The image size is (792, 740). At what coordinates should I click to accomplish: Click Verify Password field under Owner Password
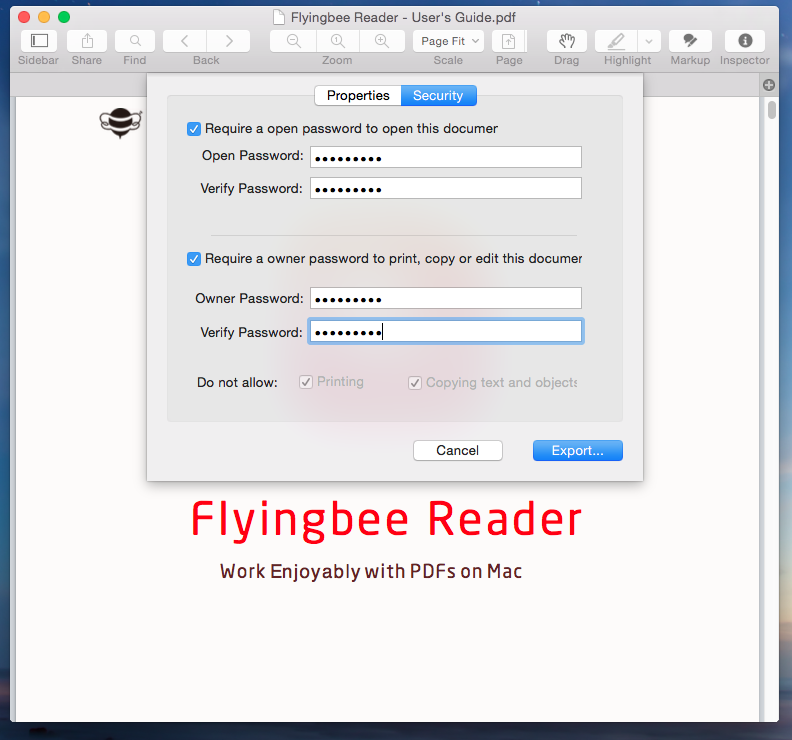tap(446, 331)
